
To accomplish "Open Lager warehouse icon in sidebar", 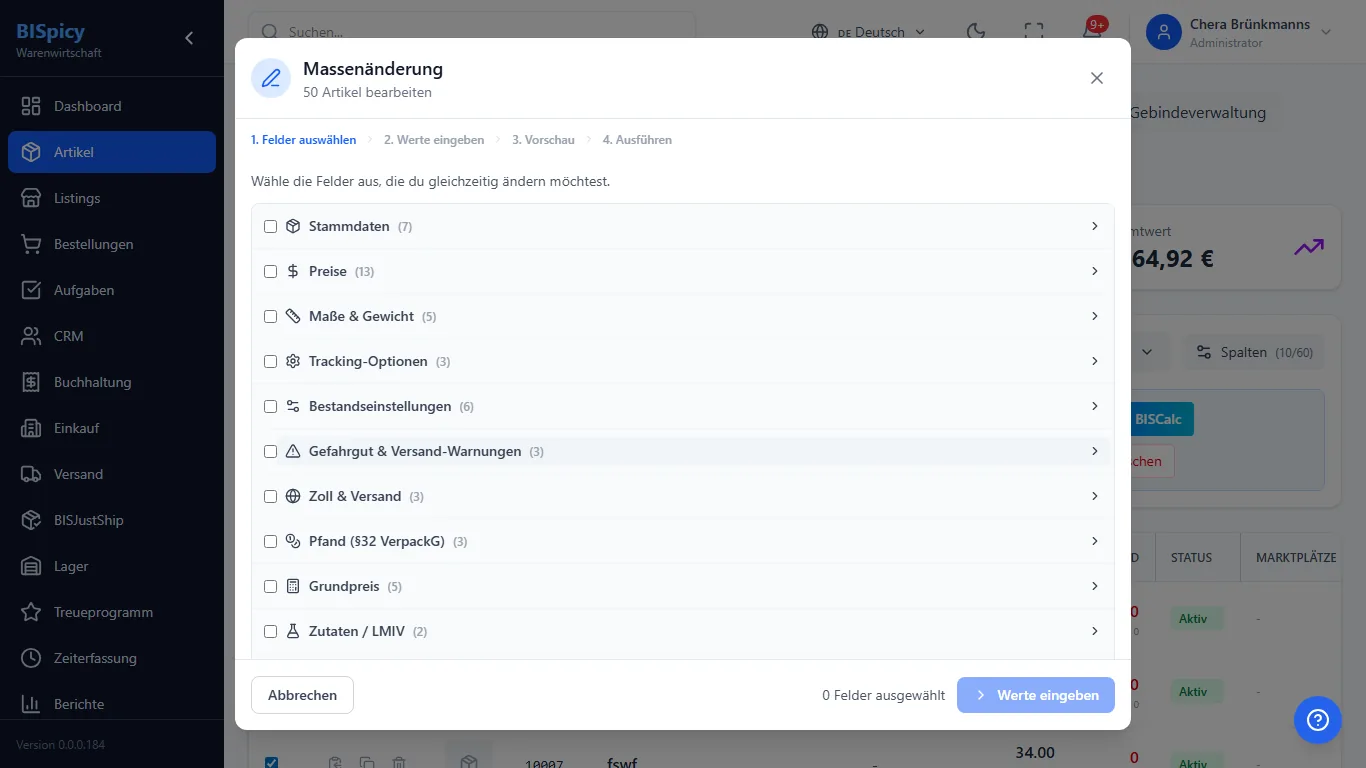I will pos(31,566).
